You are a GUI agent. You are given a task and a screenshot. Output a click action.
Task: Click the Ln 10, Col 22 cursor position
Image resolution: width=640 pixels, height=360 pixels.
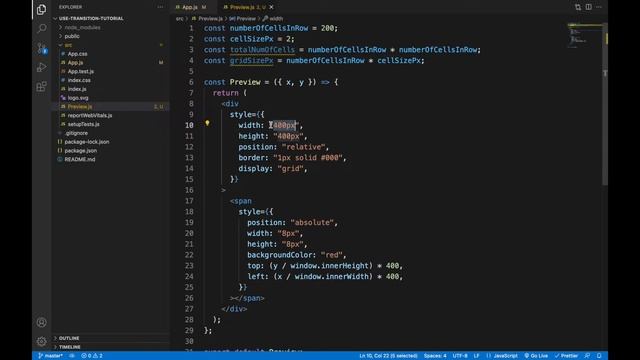click(388, 356)
